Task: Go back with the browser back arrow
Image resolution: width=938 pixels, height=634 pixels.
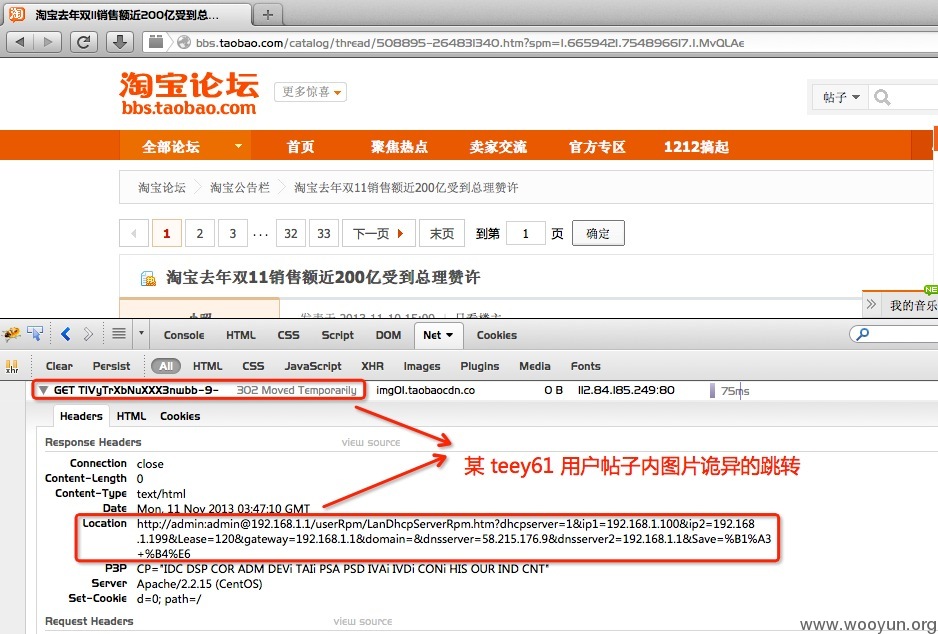Action: pyautogui.click(x=19, y=42)
